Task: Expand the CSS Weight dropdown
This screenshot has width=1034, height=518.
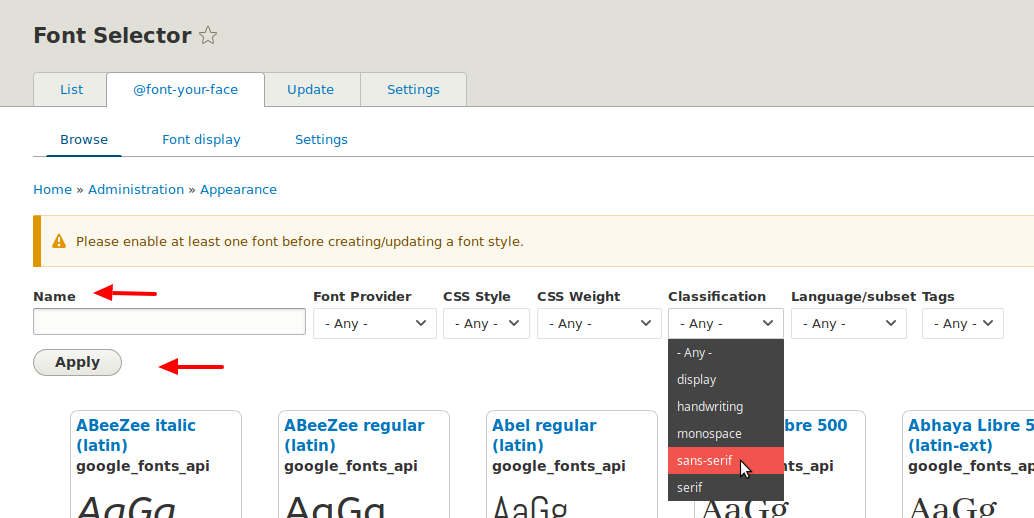Action: pyautogui.click(x=599, y=324)
